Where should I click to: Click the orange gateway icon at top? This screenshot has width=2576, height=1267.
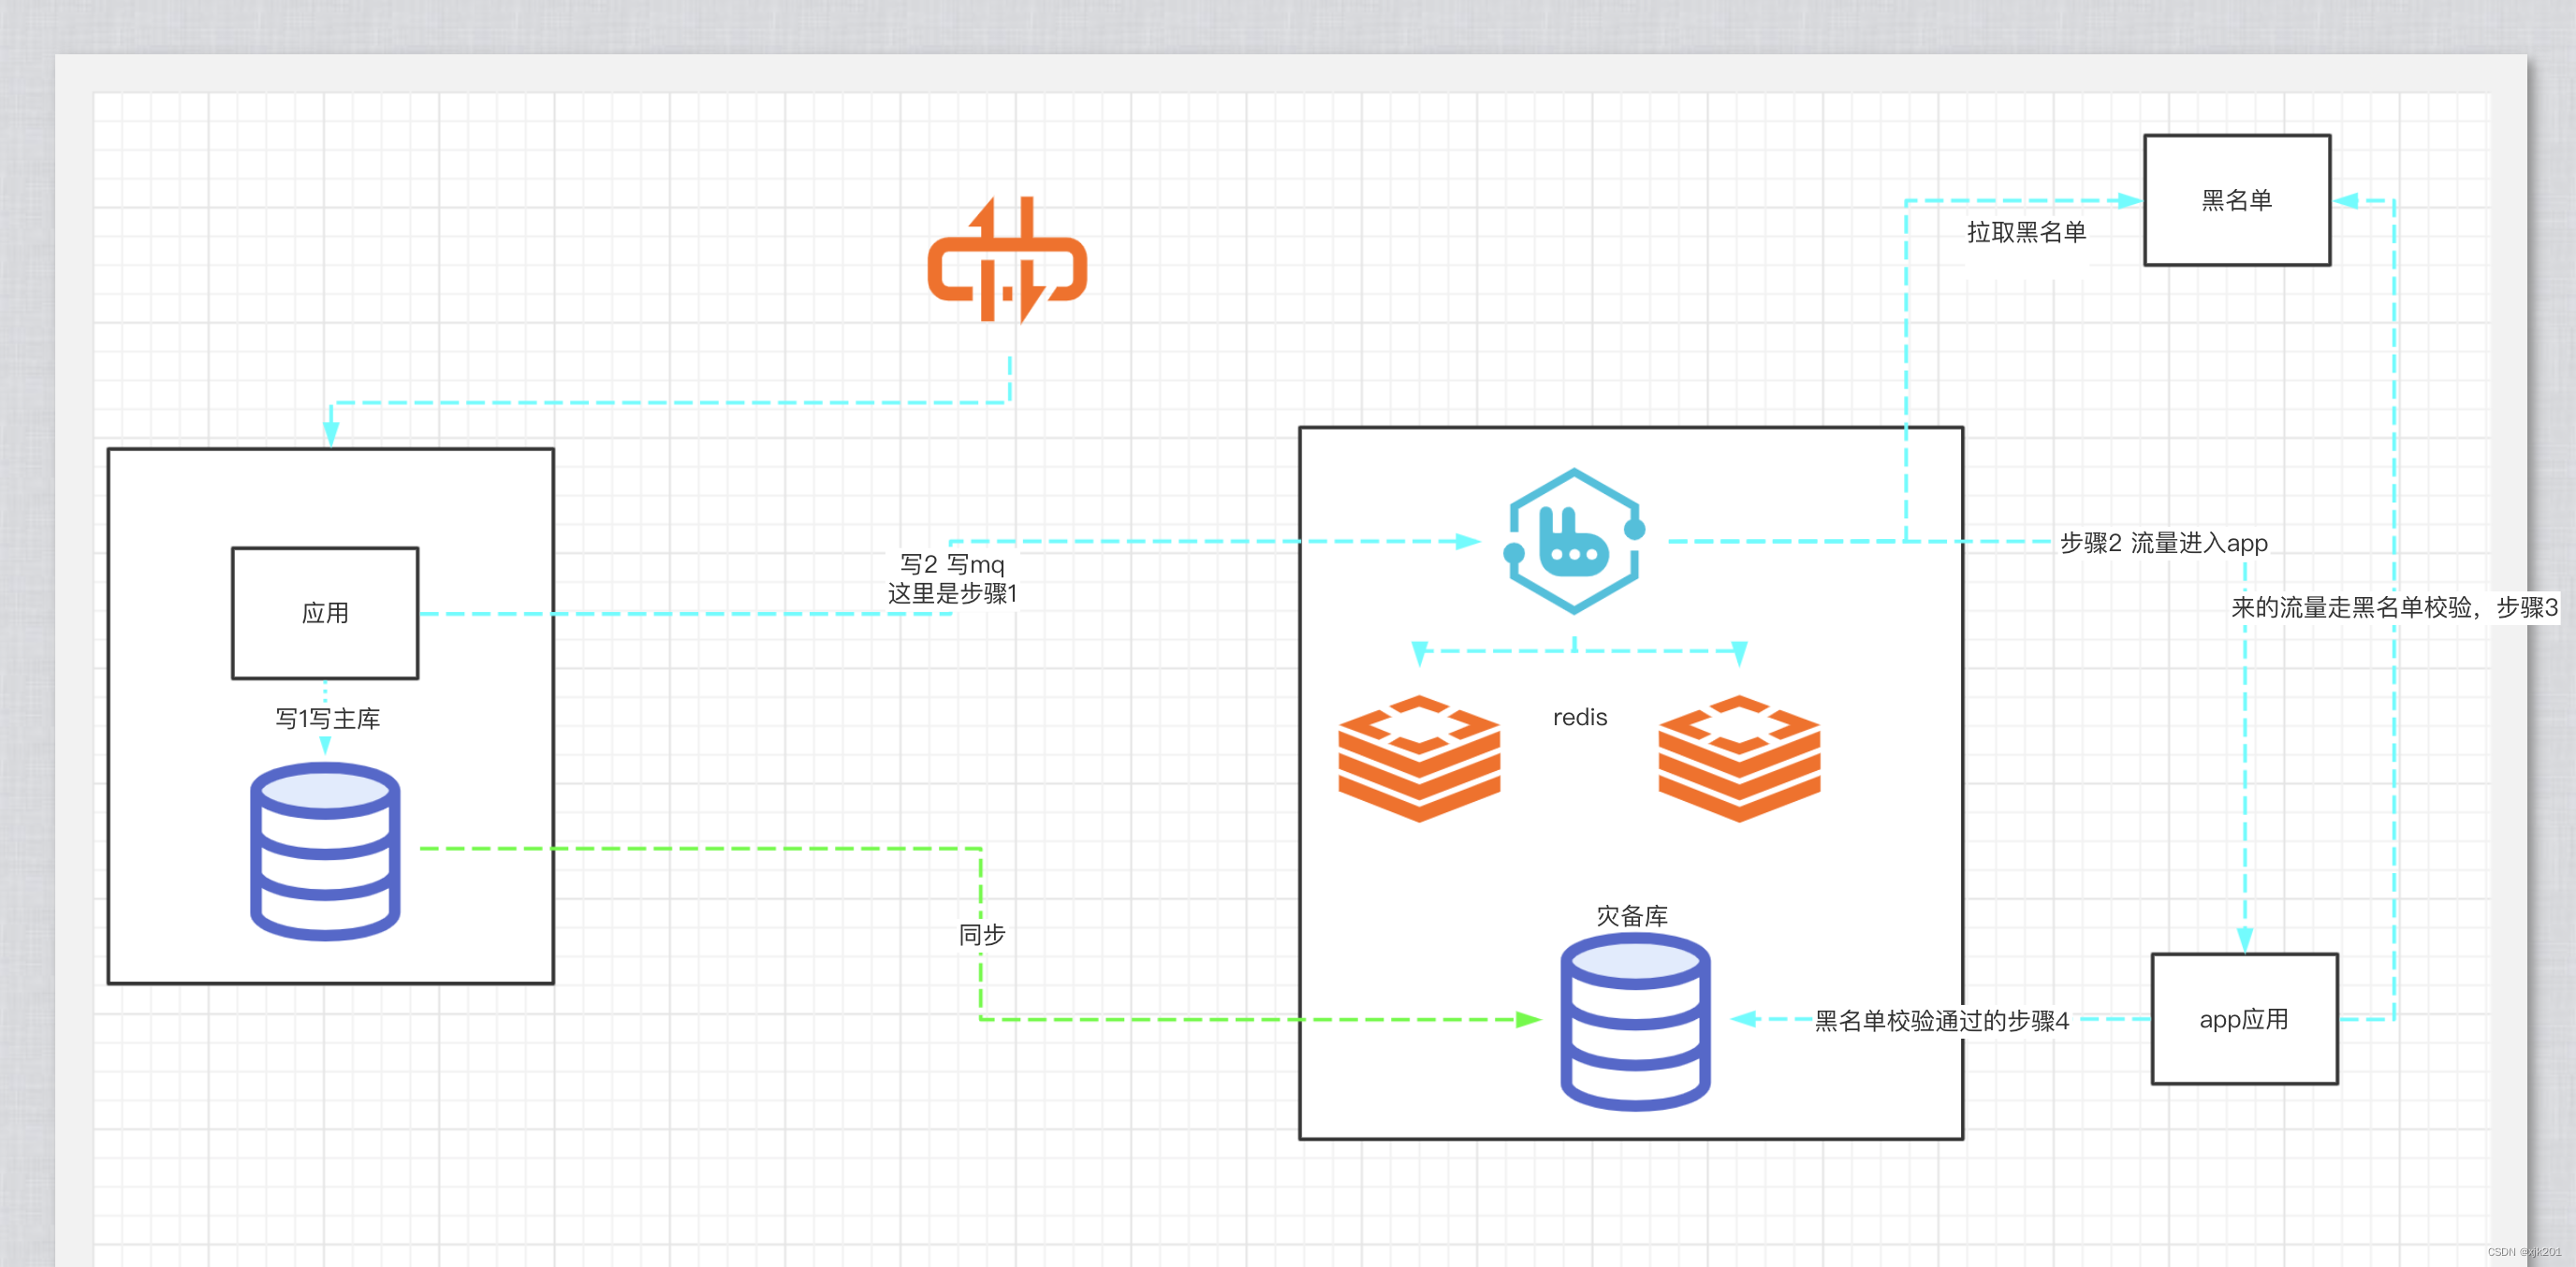click(x=1007, y=261)
